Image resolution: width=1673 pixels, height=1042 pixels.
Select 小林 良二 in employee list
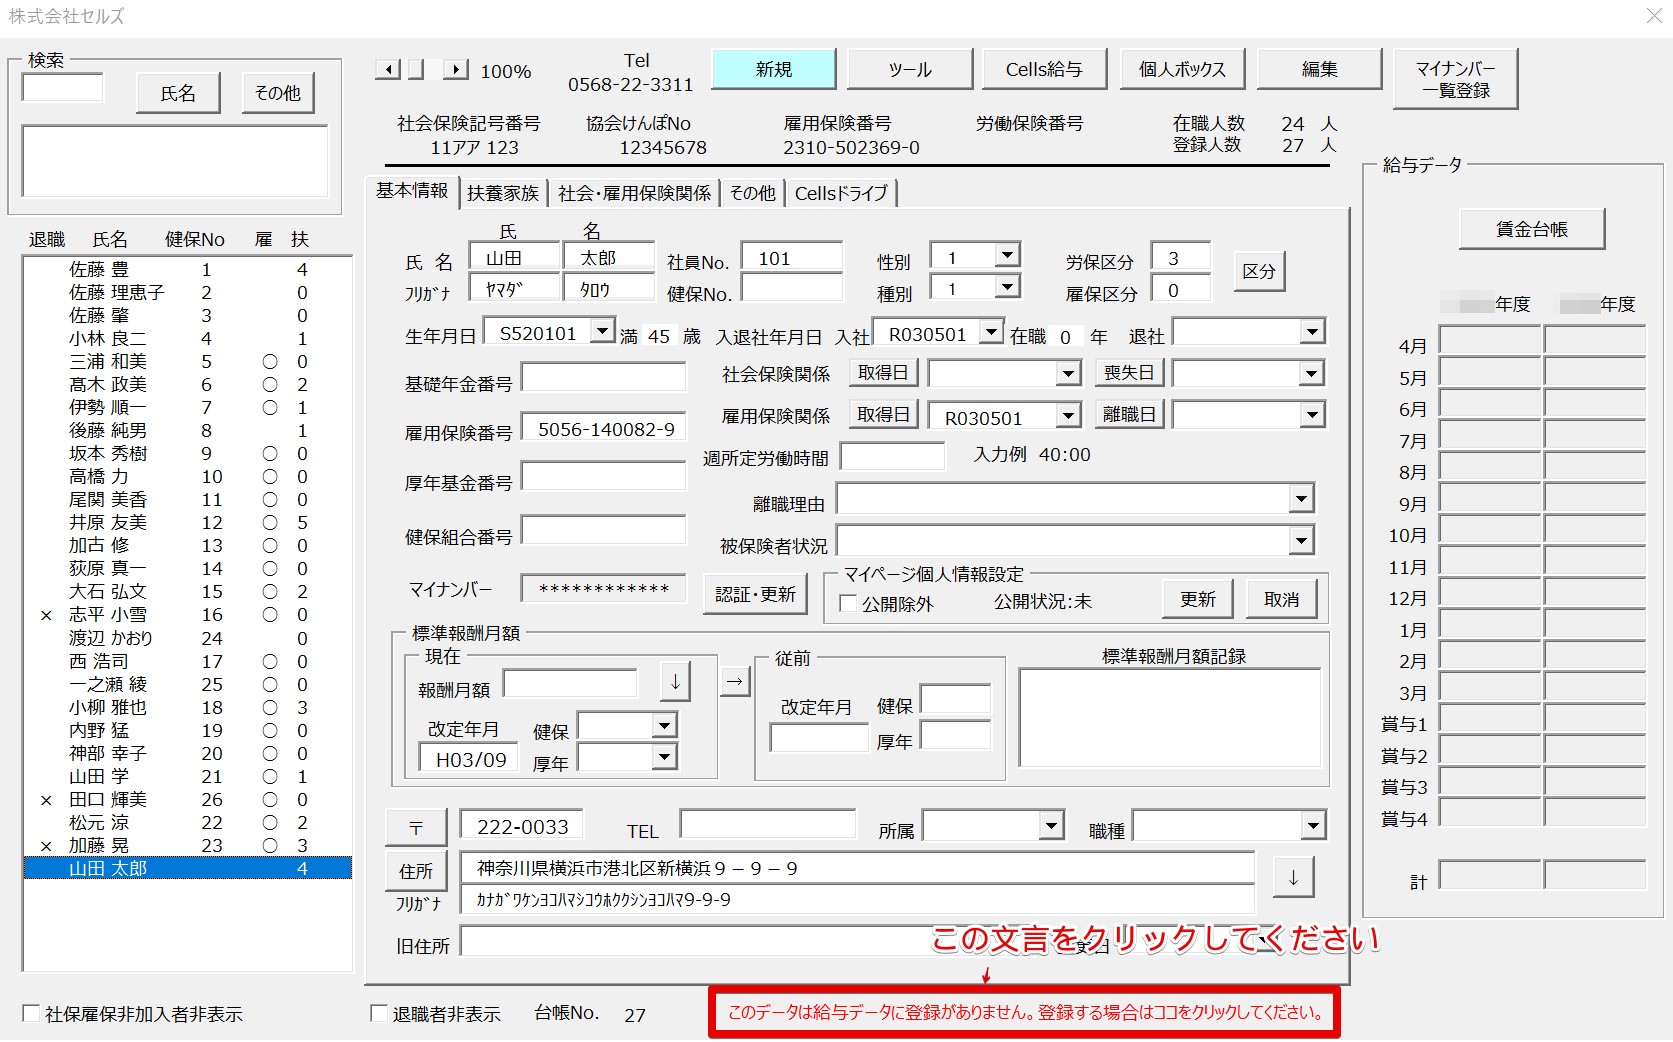tap(188, 338)
